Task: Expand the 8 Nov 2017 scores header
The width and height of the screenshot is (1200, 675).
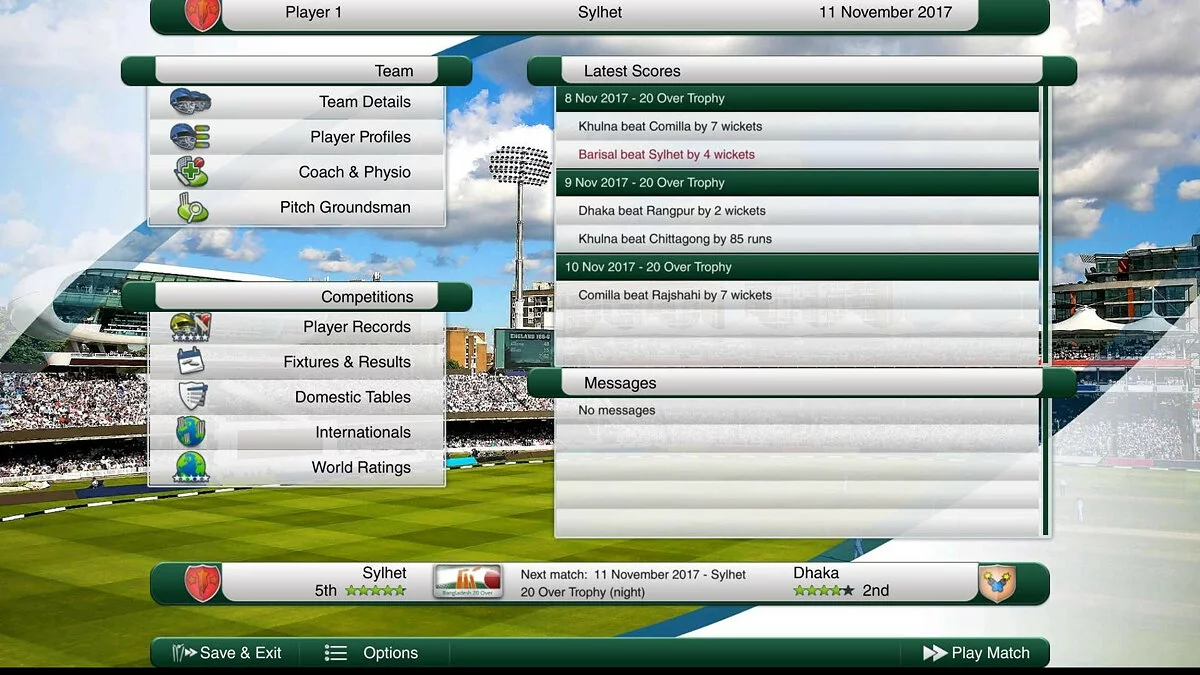Action: click(x=797, y=98)
